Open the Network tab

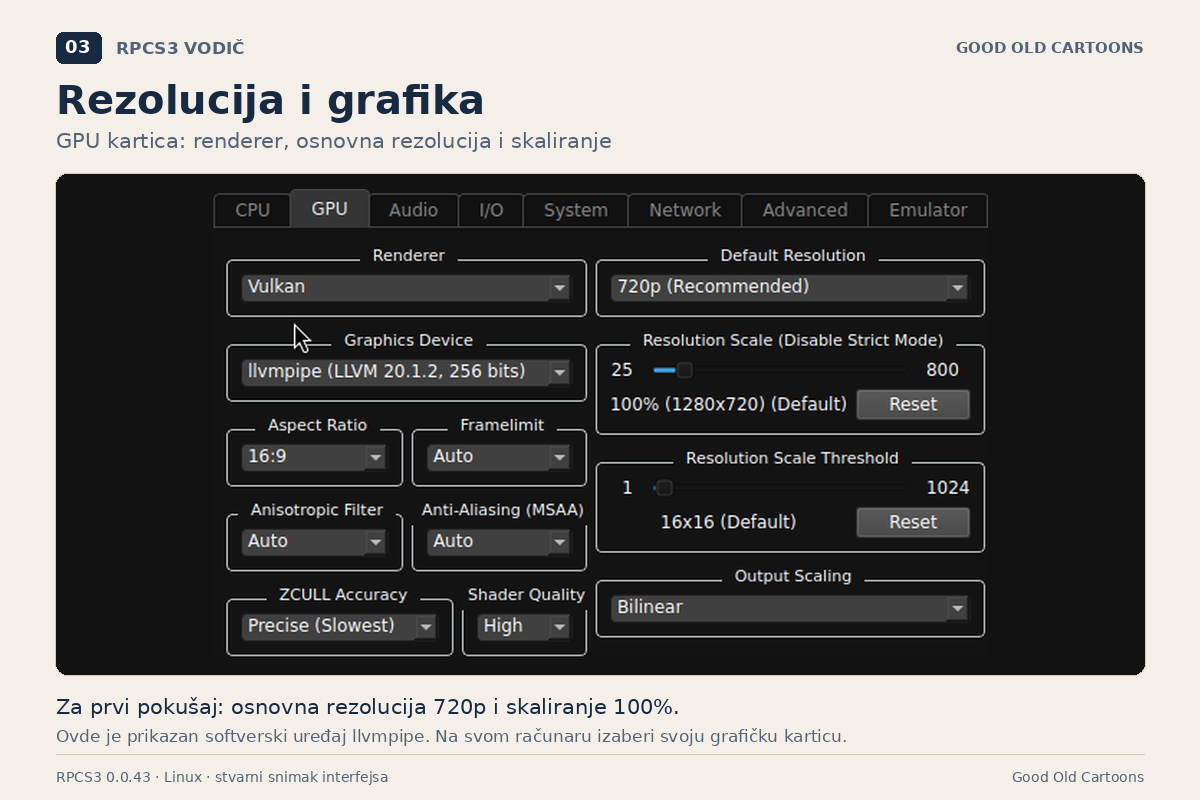click(685, 210)
